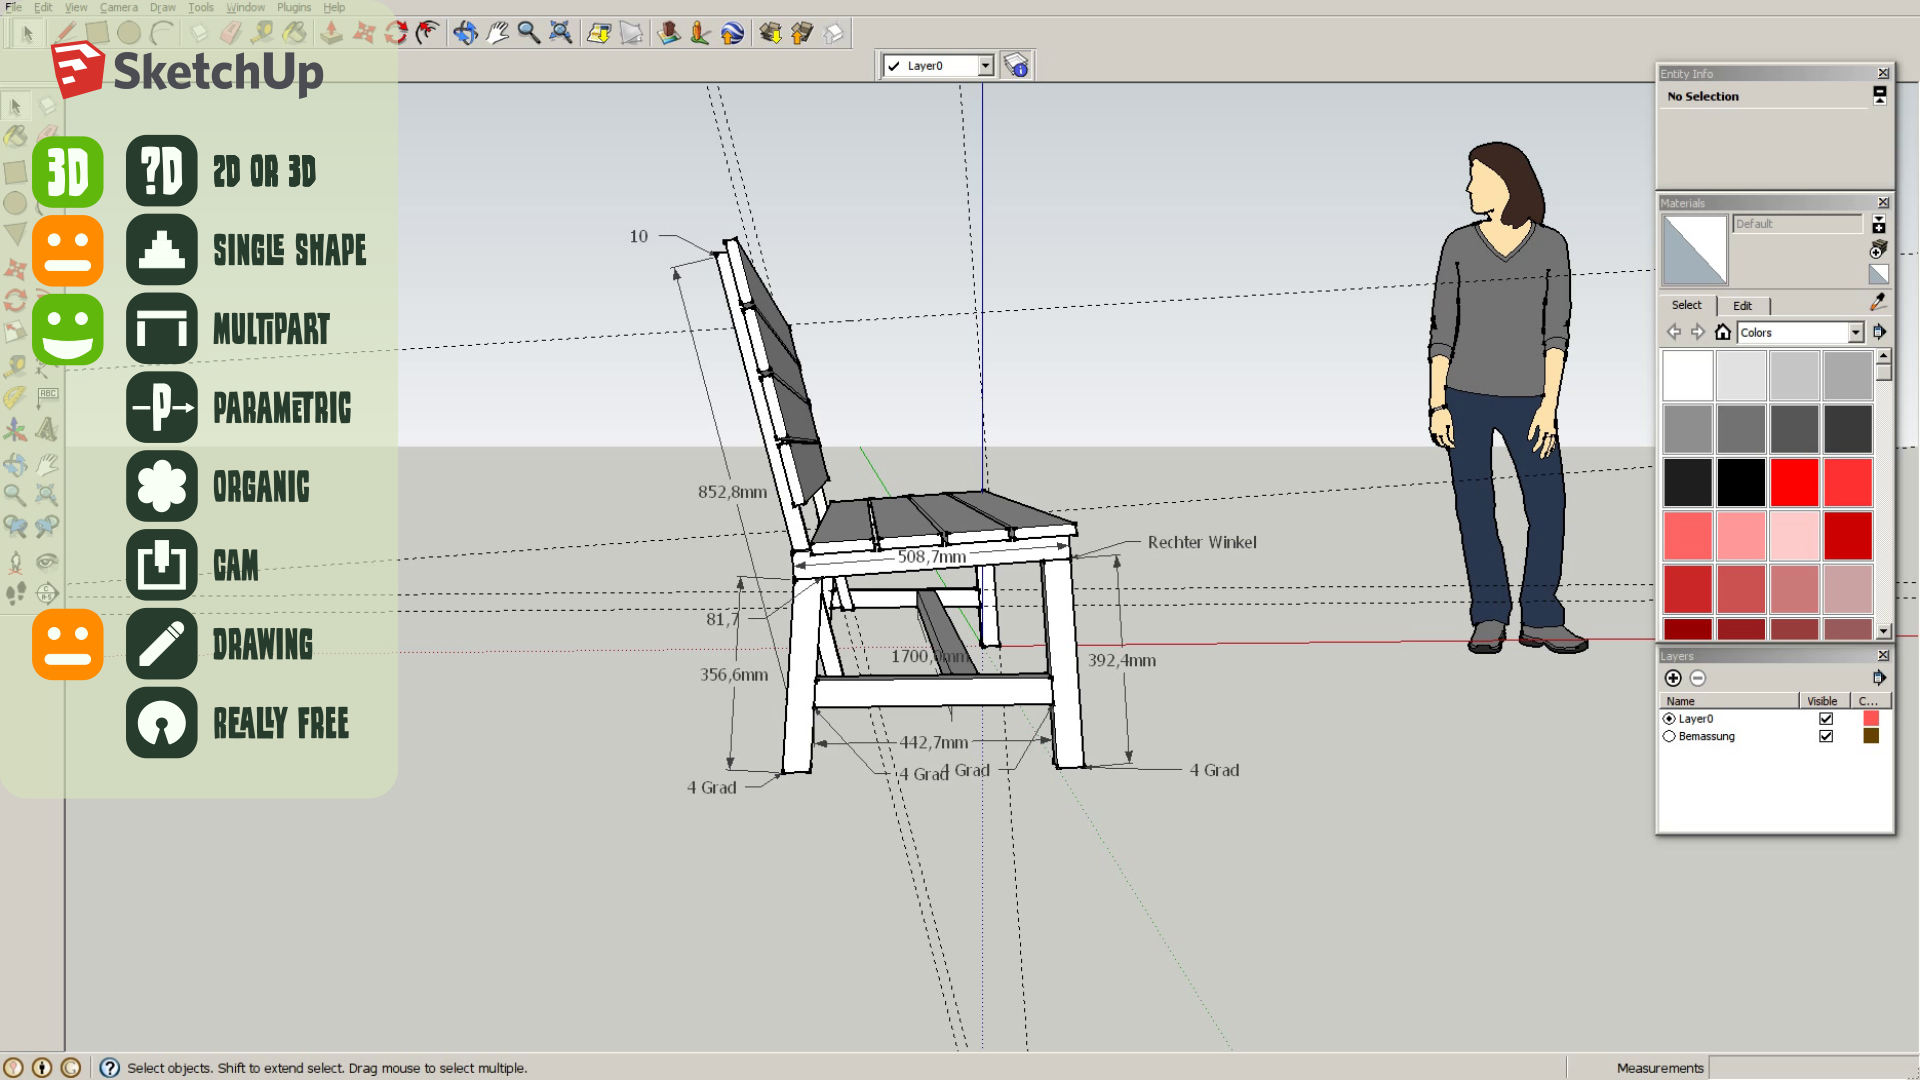1920x1080 pixels.
Task: Click the 'Rechter Winkel' label
Action: [1202, 542]
